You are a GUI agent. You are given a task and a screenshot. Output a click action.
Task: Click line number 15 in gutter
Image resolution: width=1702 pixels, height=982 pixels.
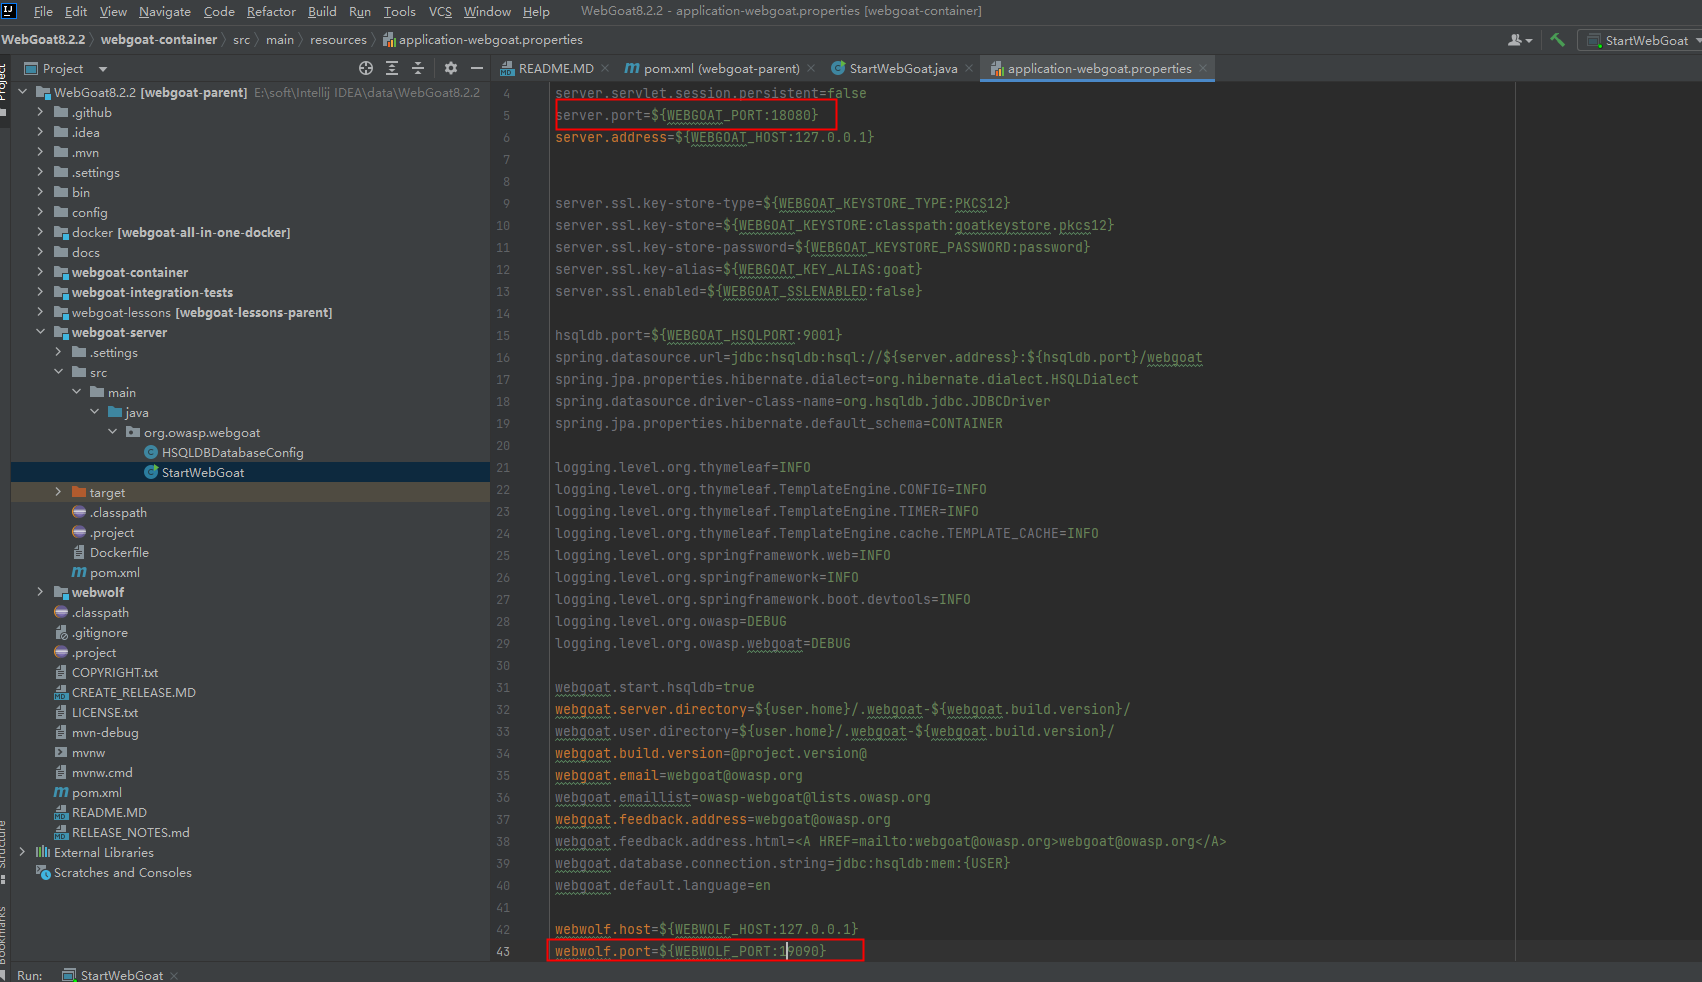click(503, 335)
